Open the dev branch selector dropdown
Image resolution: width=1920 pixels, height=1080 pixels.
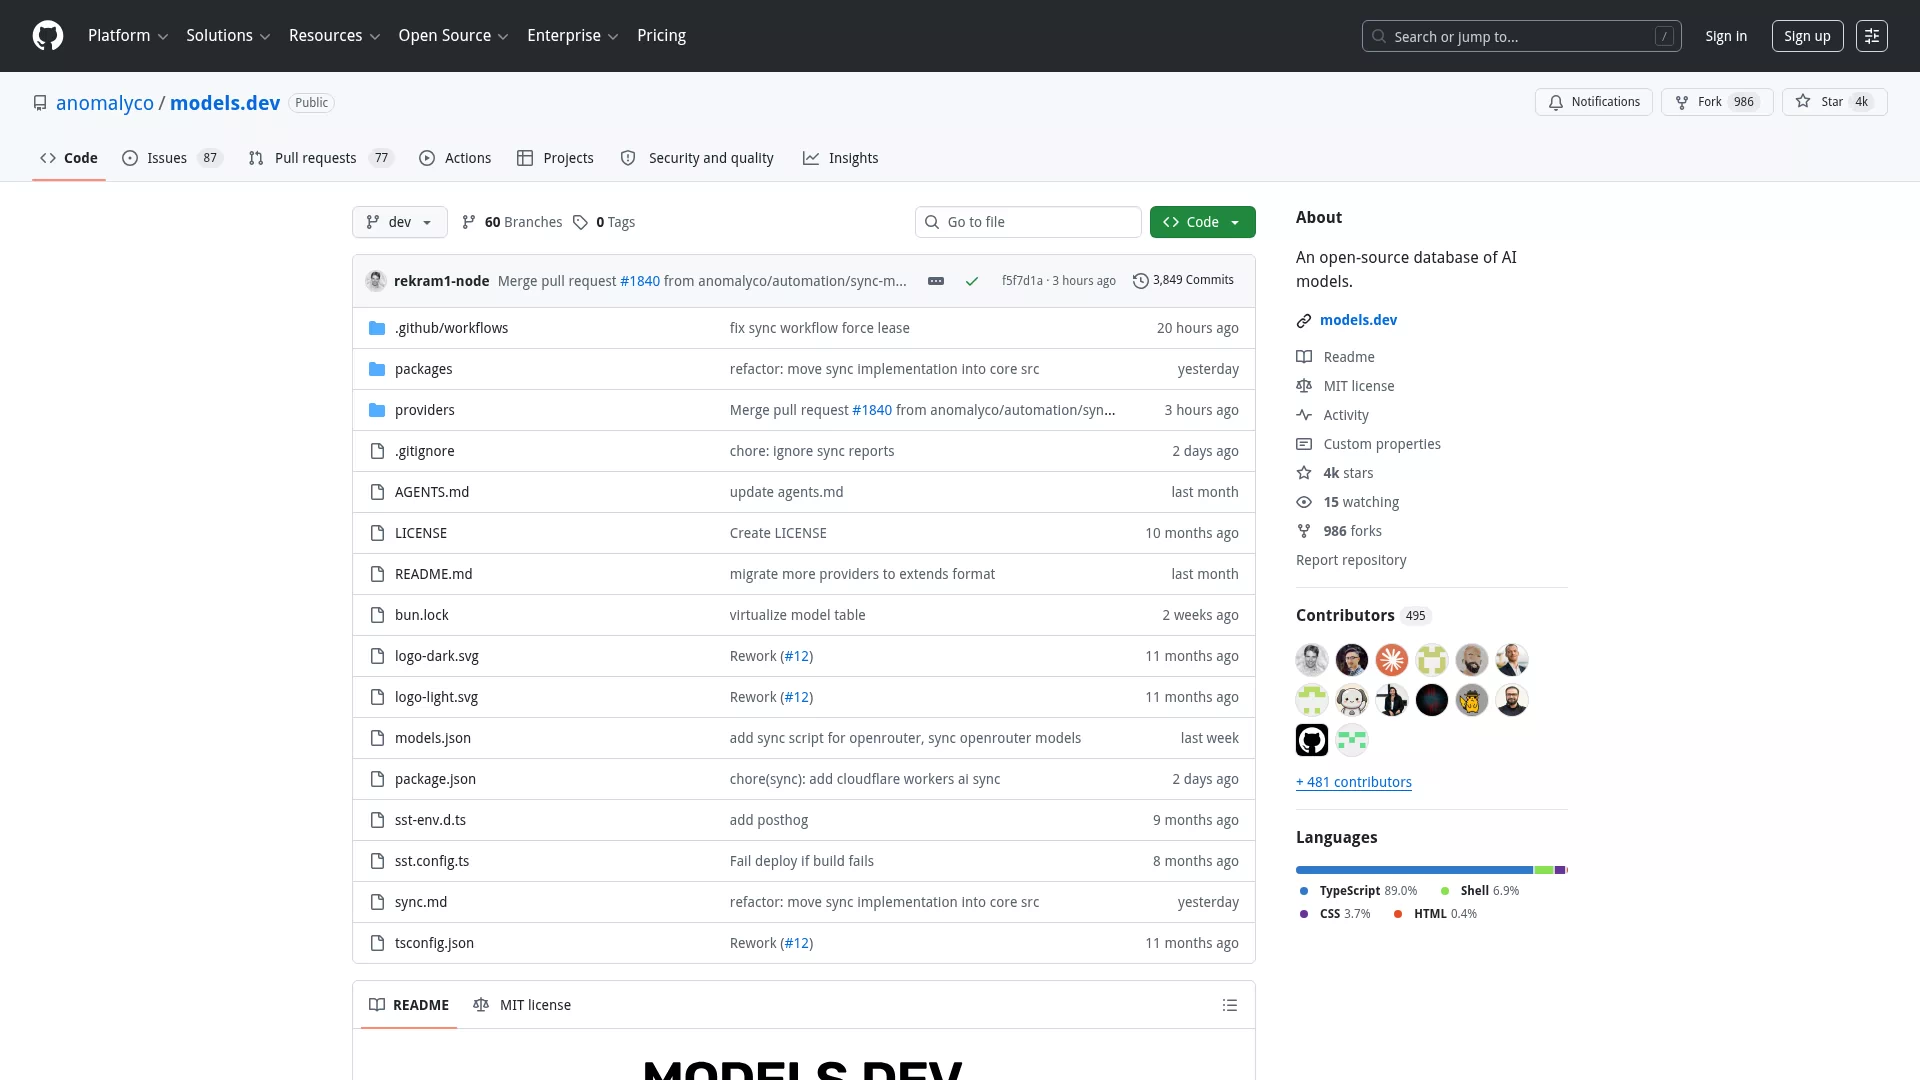(399, 222)
